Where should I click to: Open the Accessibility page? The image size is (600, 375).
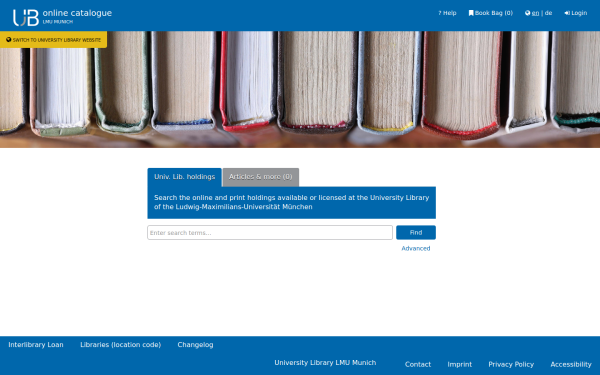coord(571,365)
